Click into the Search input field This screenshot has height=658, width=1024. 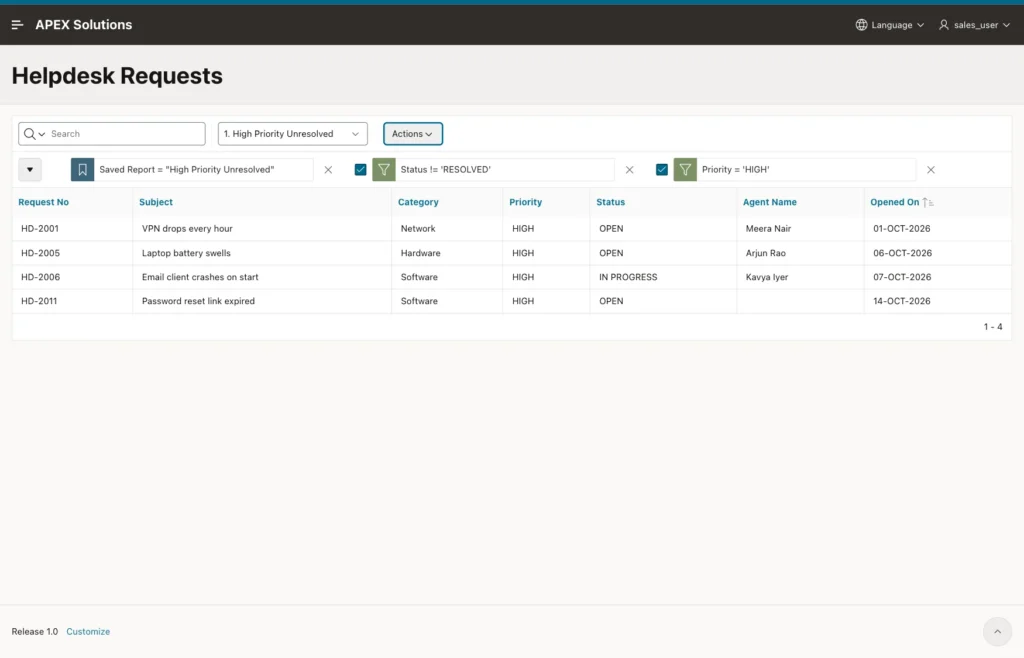click(x=125, y=134)
